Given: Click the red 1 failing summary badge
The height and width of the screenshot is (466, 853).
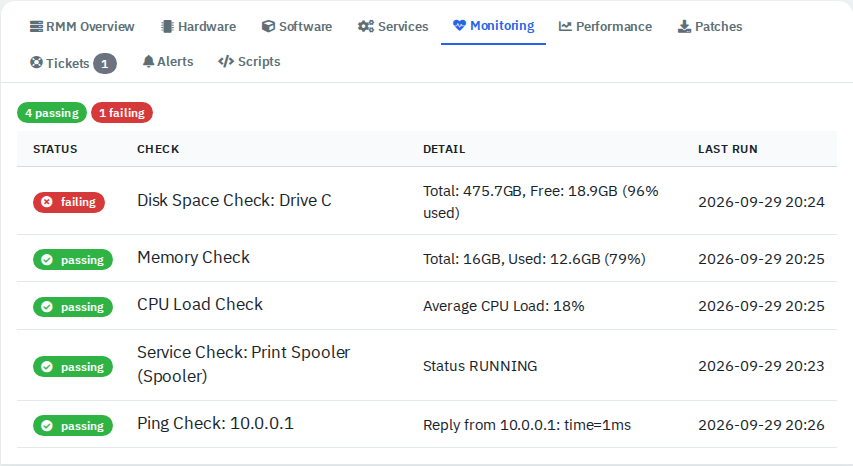Looking at the screenshot, I should pyautogui.click(x=122, y=113).
